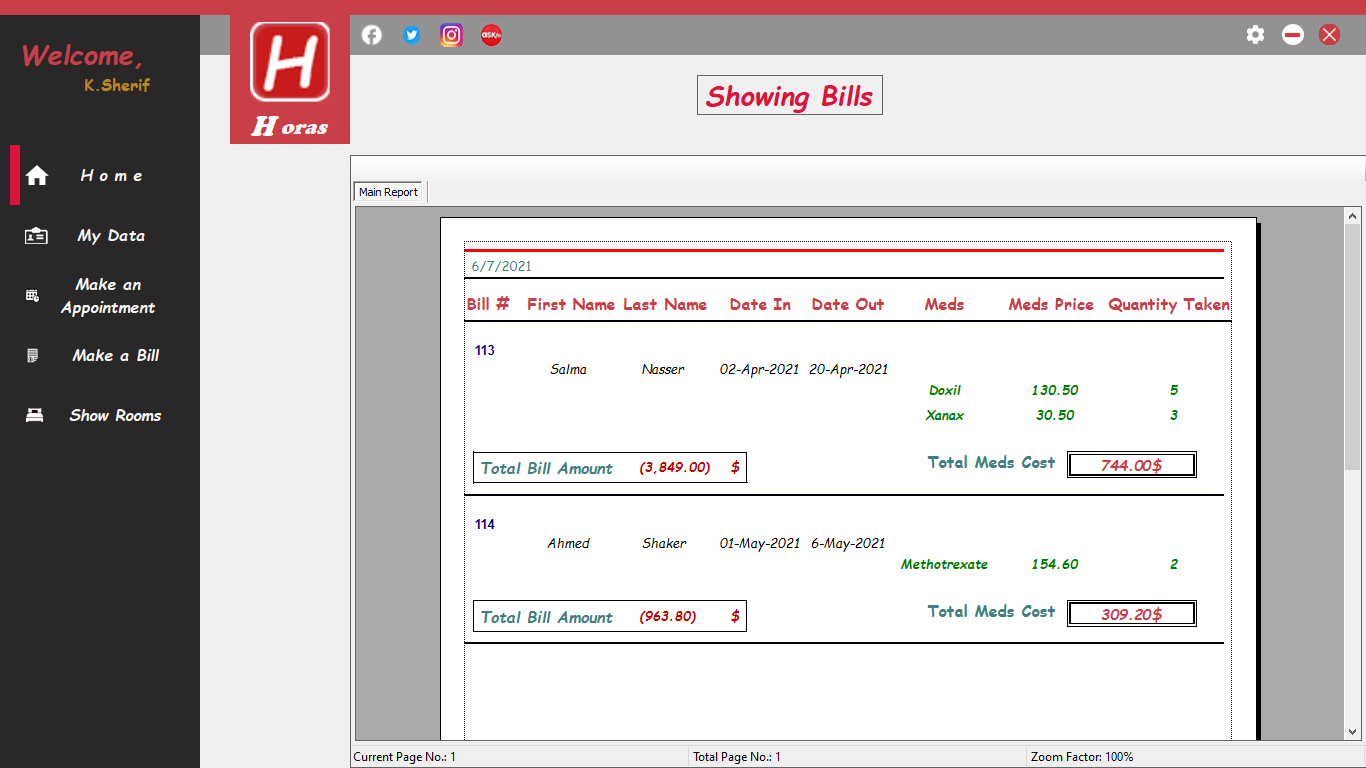Click the Methotrexate medication entry
This screenshot has height=768, width=1366.
click(944, 564)
